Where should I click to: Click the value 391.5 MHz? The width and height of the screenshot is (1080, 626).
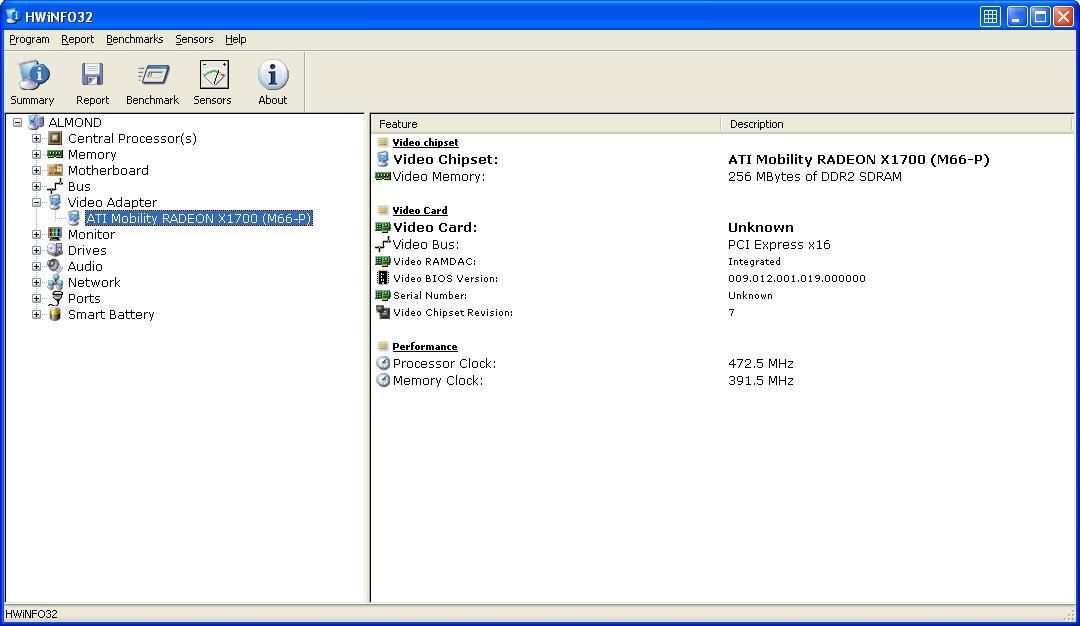pyautogui.click(x=760, y=381)
